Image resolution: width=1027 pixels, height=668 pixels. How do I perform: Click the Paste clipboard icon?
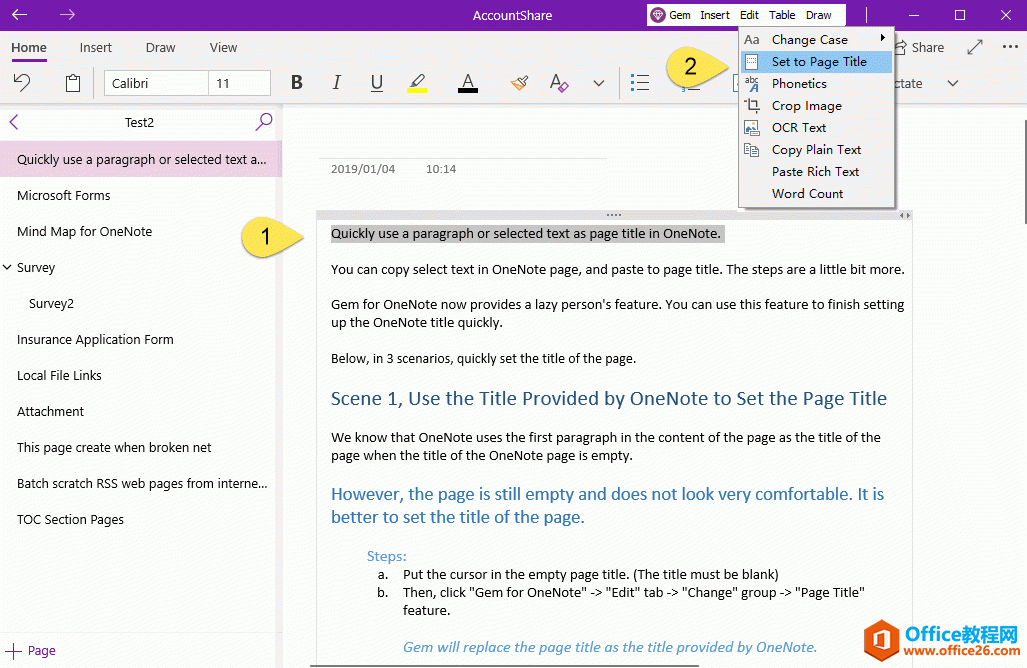coord(73,83)
